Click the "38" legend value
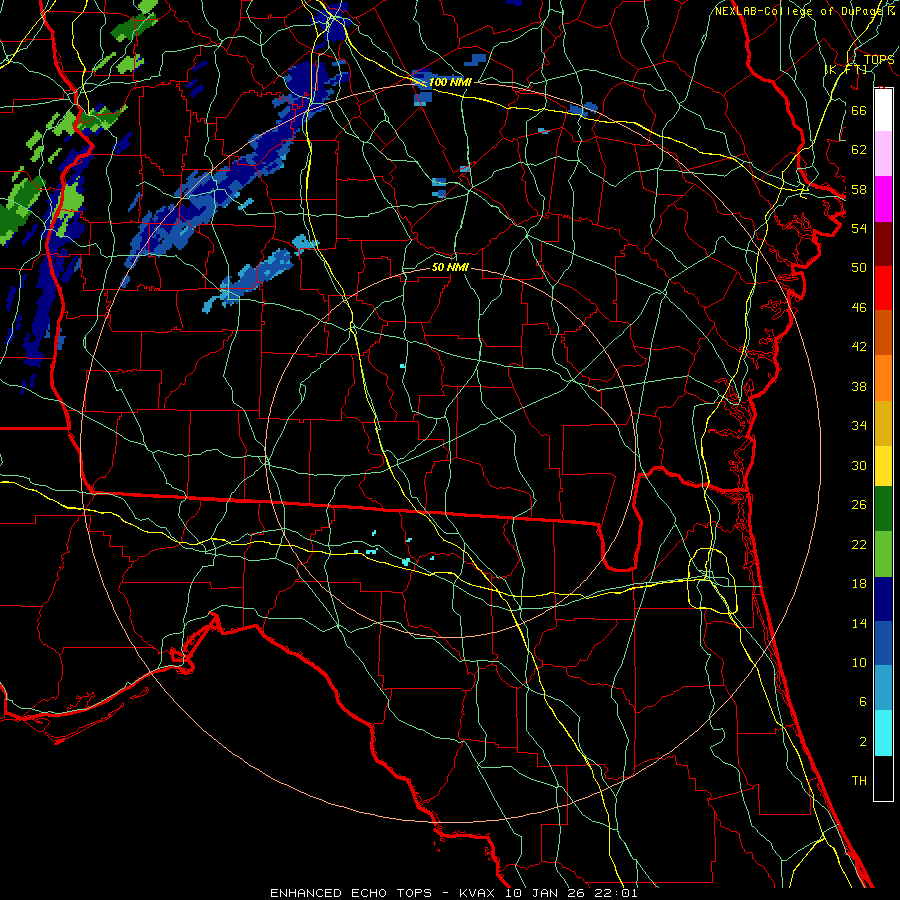Viewport: 900px width, 900px height. pyautogui.click(x=859, y=386)
